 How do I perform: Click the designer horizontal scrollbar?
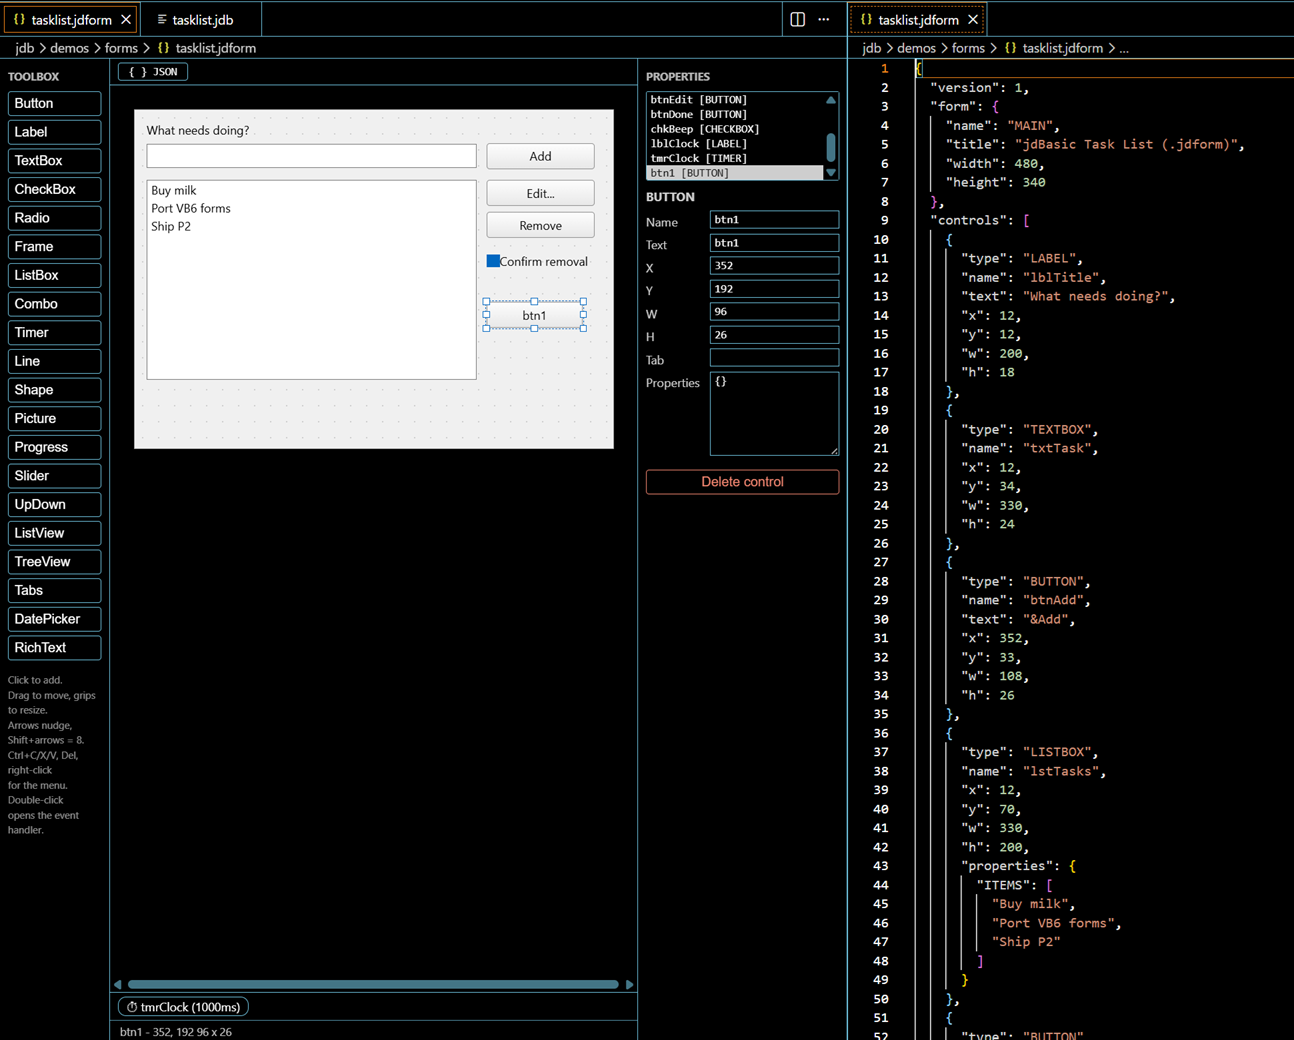[x=373, y=985]
